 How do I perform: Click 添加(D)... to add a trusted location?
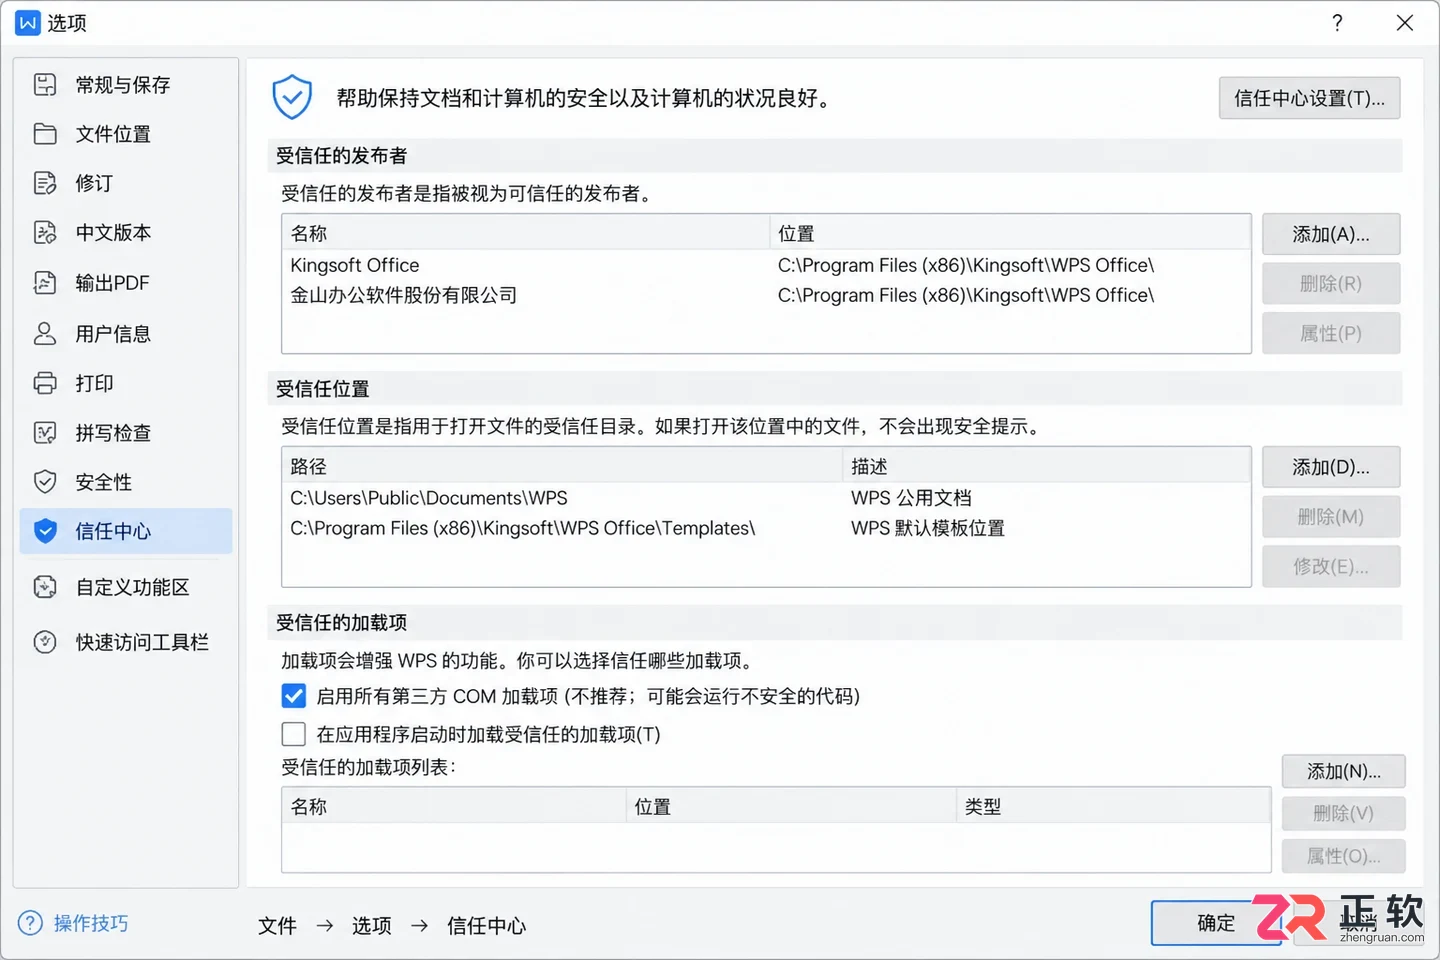(1331, 467)
